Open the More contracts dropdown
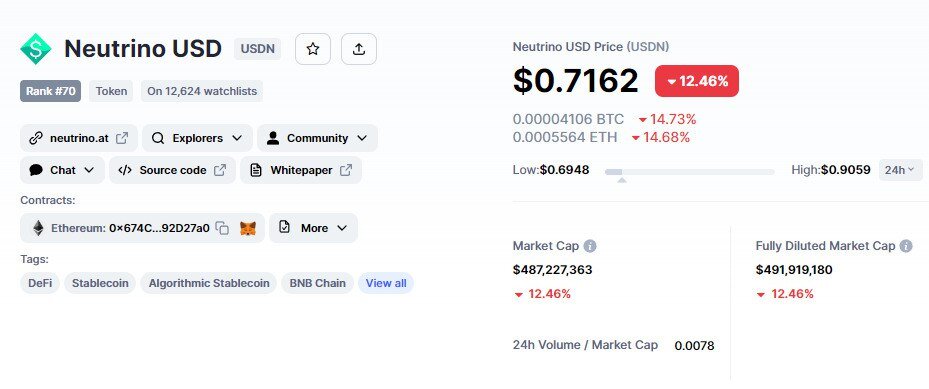The image size is (929, 389). (313, 228)
